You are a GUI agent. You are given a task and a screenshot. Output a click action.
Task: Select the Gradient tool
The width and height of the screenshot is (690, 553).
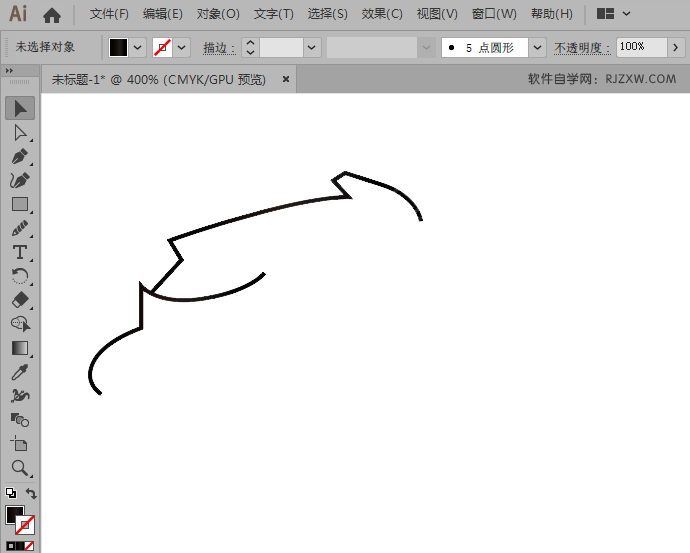[x=20, y=348]
